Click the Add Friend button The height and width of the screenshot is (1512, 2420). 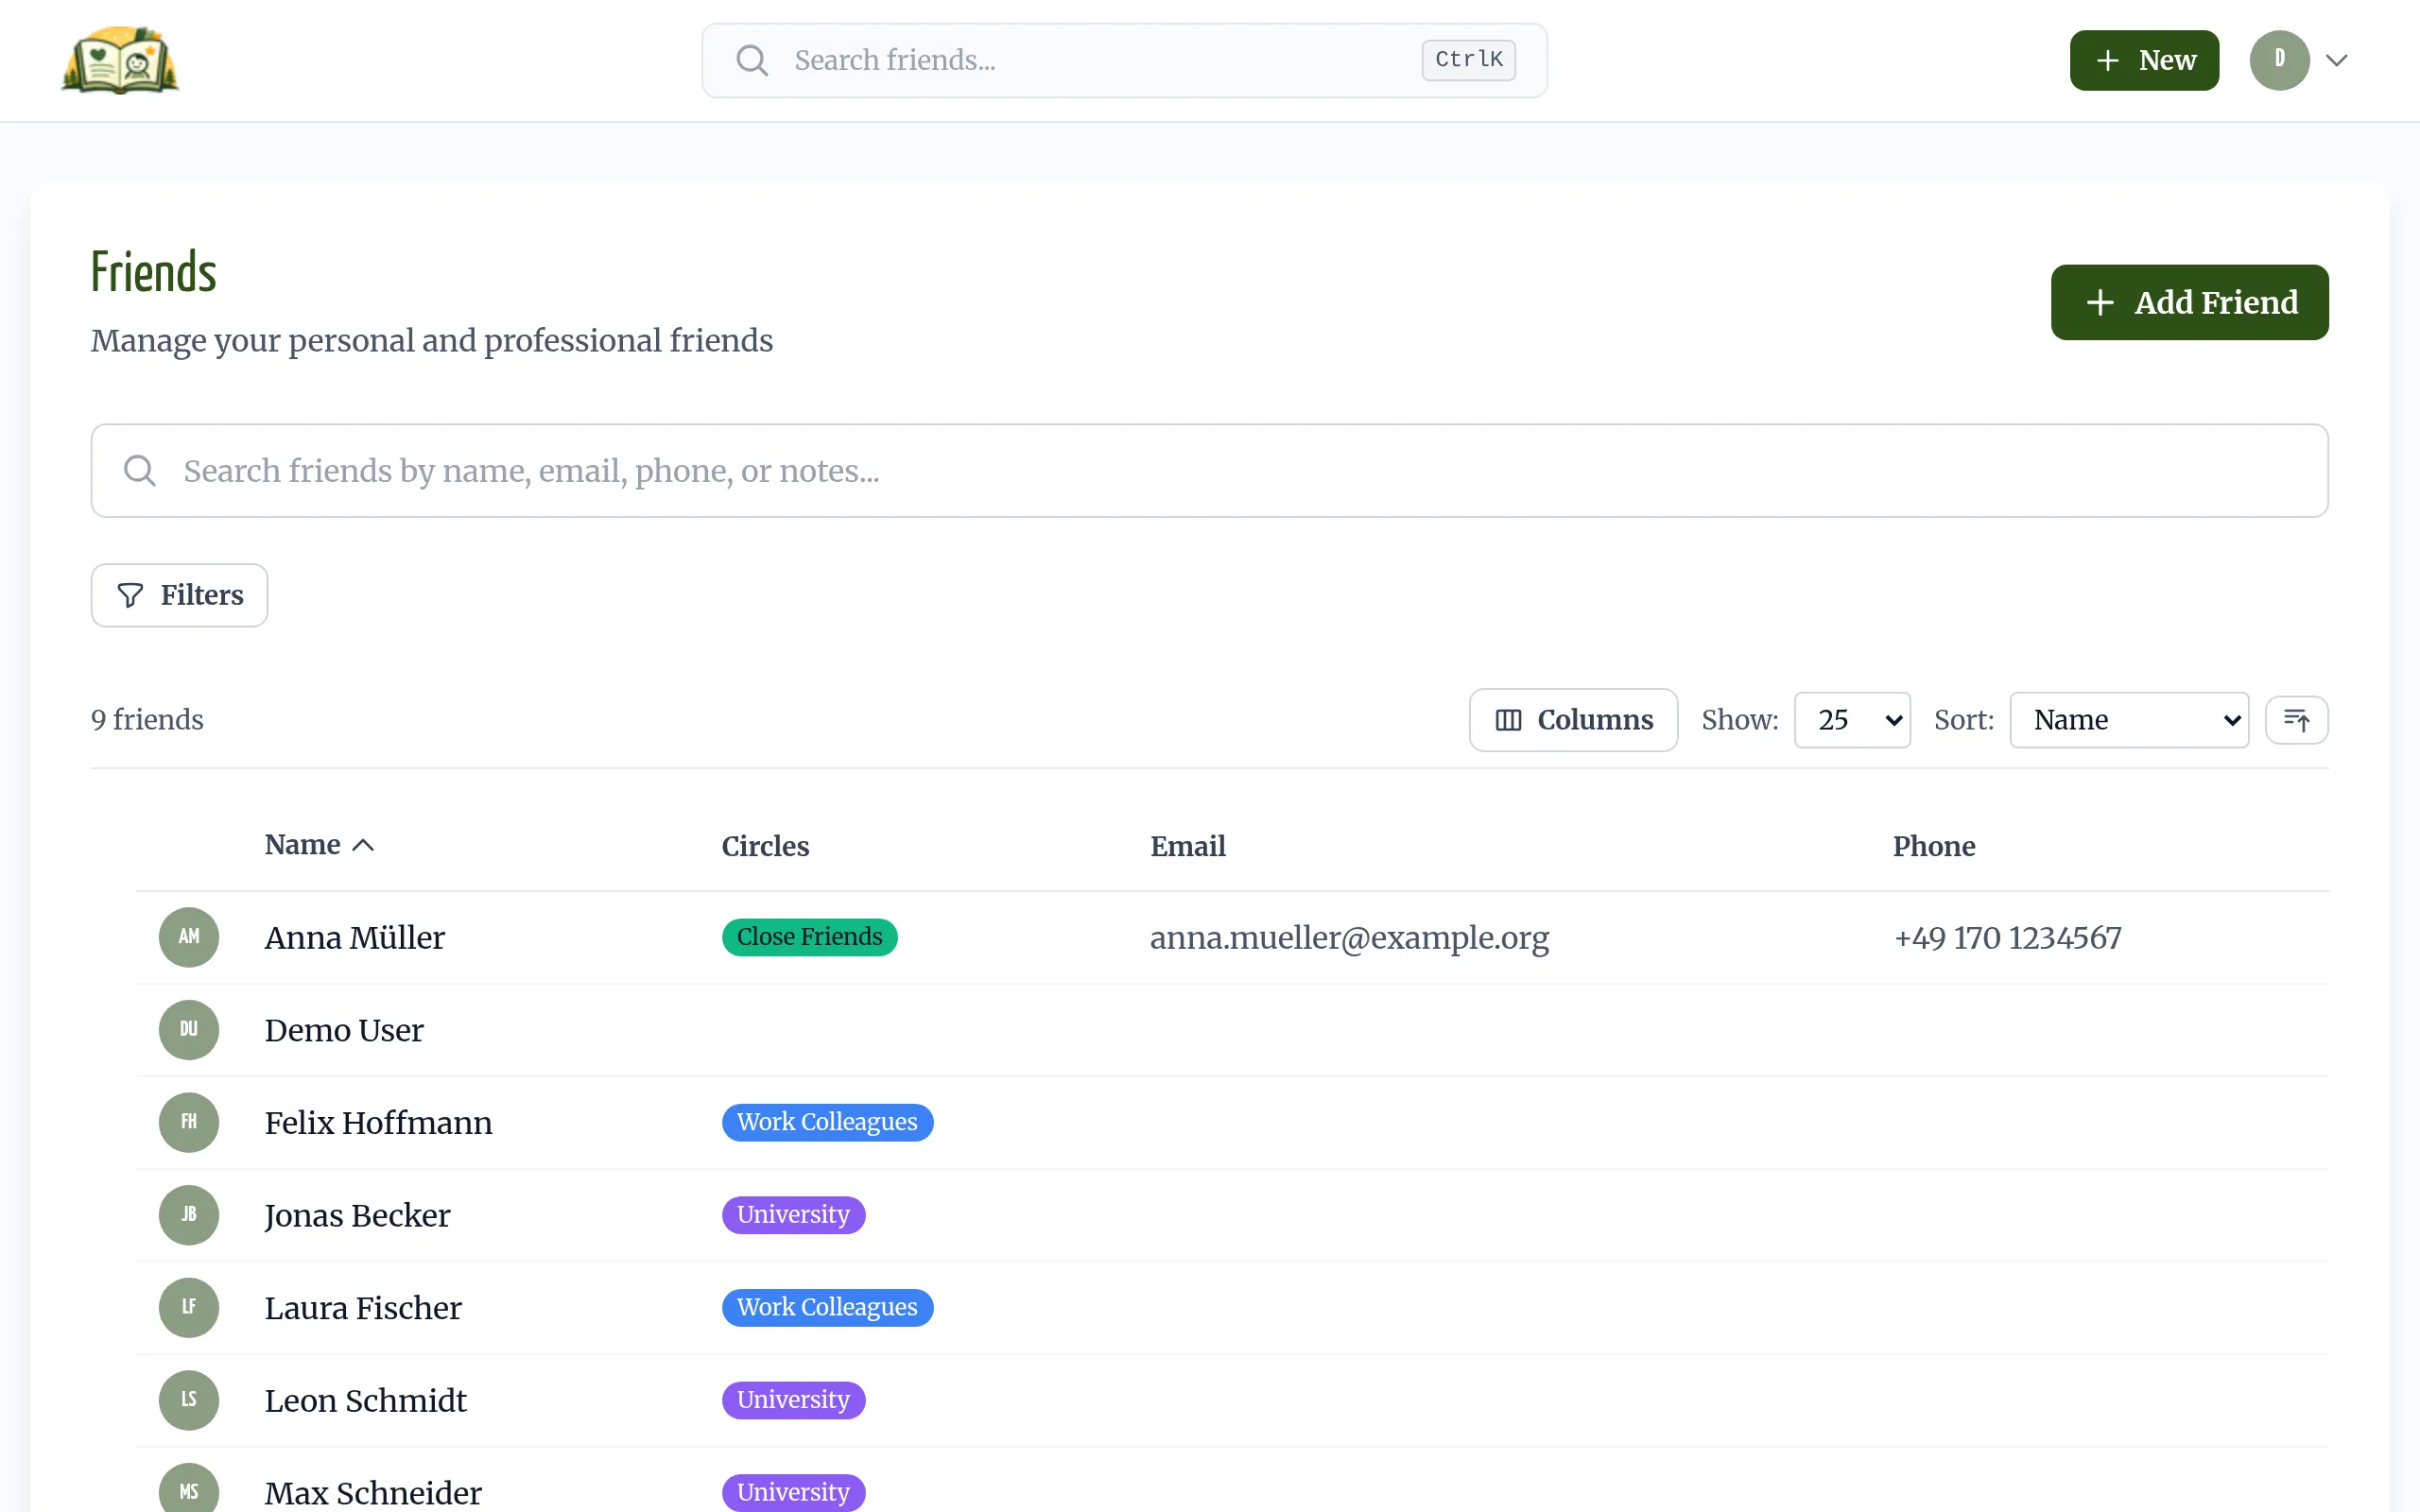tap(2189, 302)
